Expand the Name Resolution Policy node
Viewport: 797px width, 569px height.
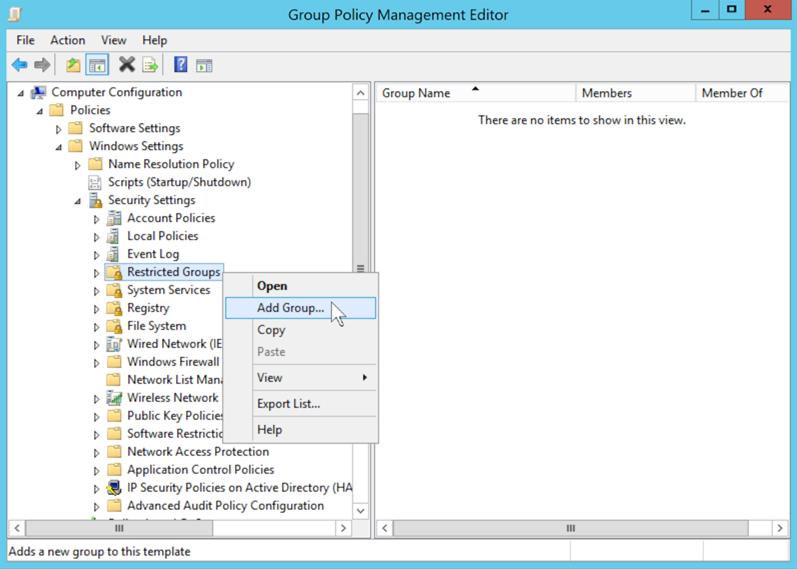[78, 165]
